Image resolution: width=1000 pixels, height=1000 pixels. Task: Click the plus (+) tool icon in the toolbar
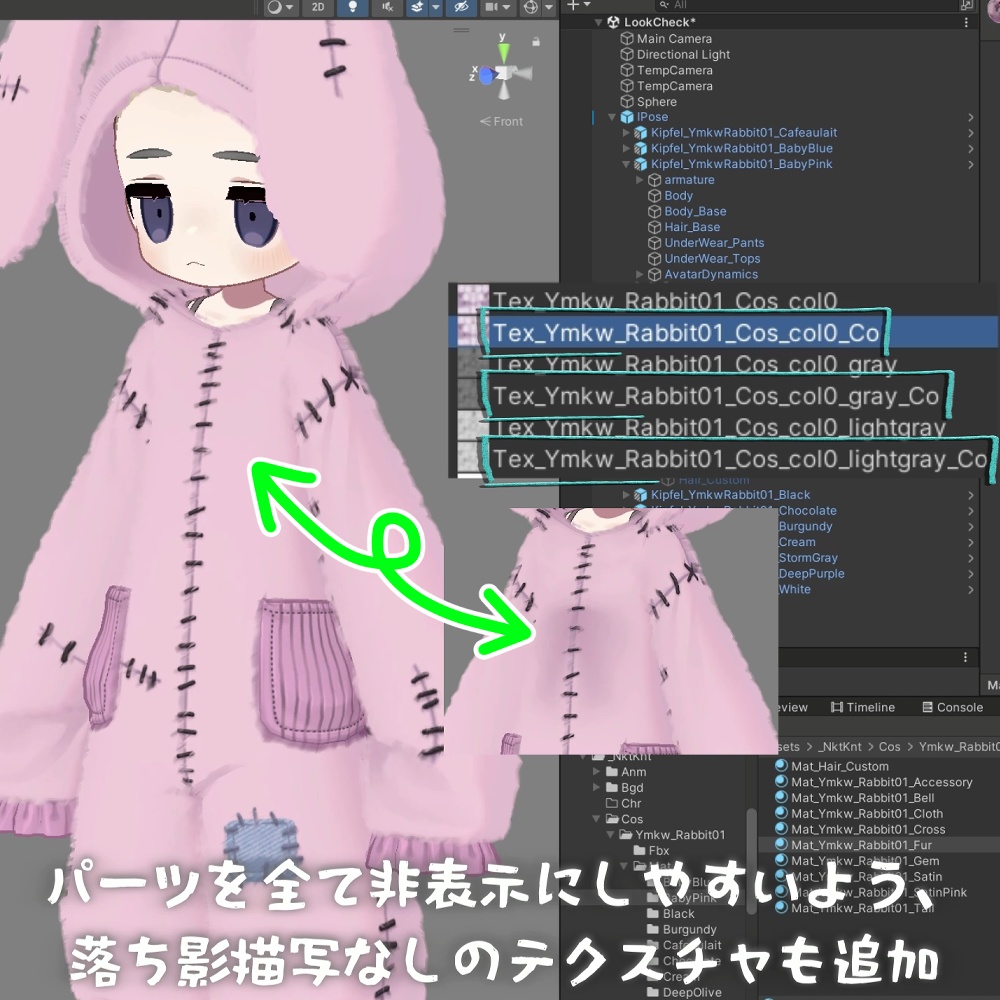tap(572, 7)
